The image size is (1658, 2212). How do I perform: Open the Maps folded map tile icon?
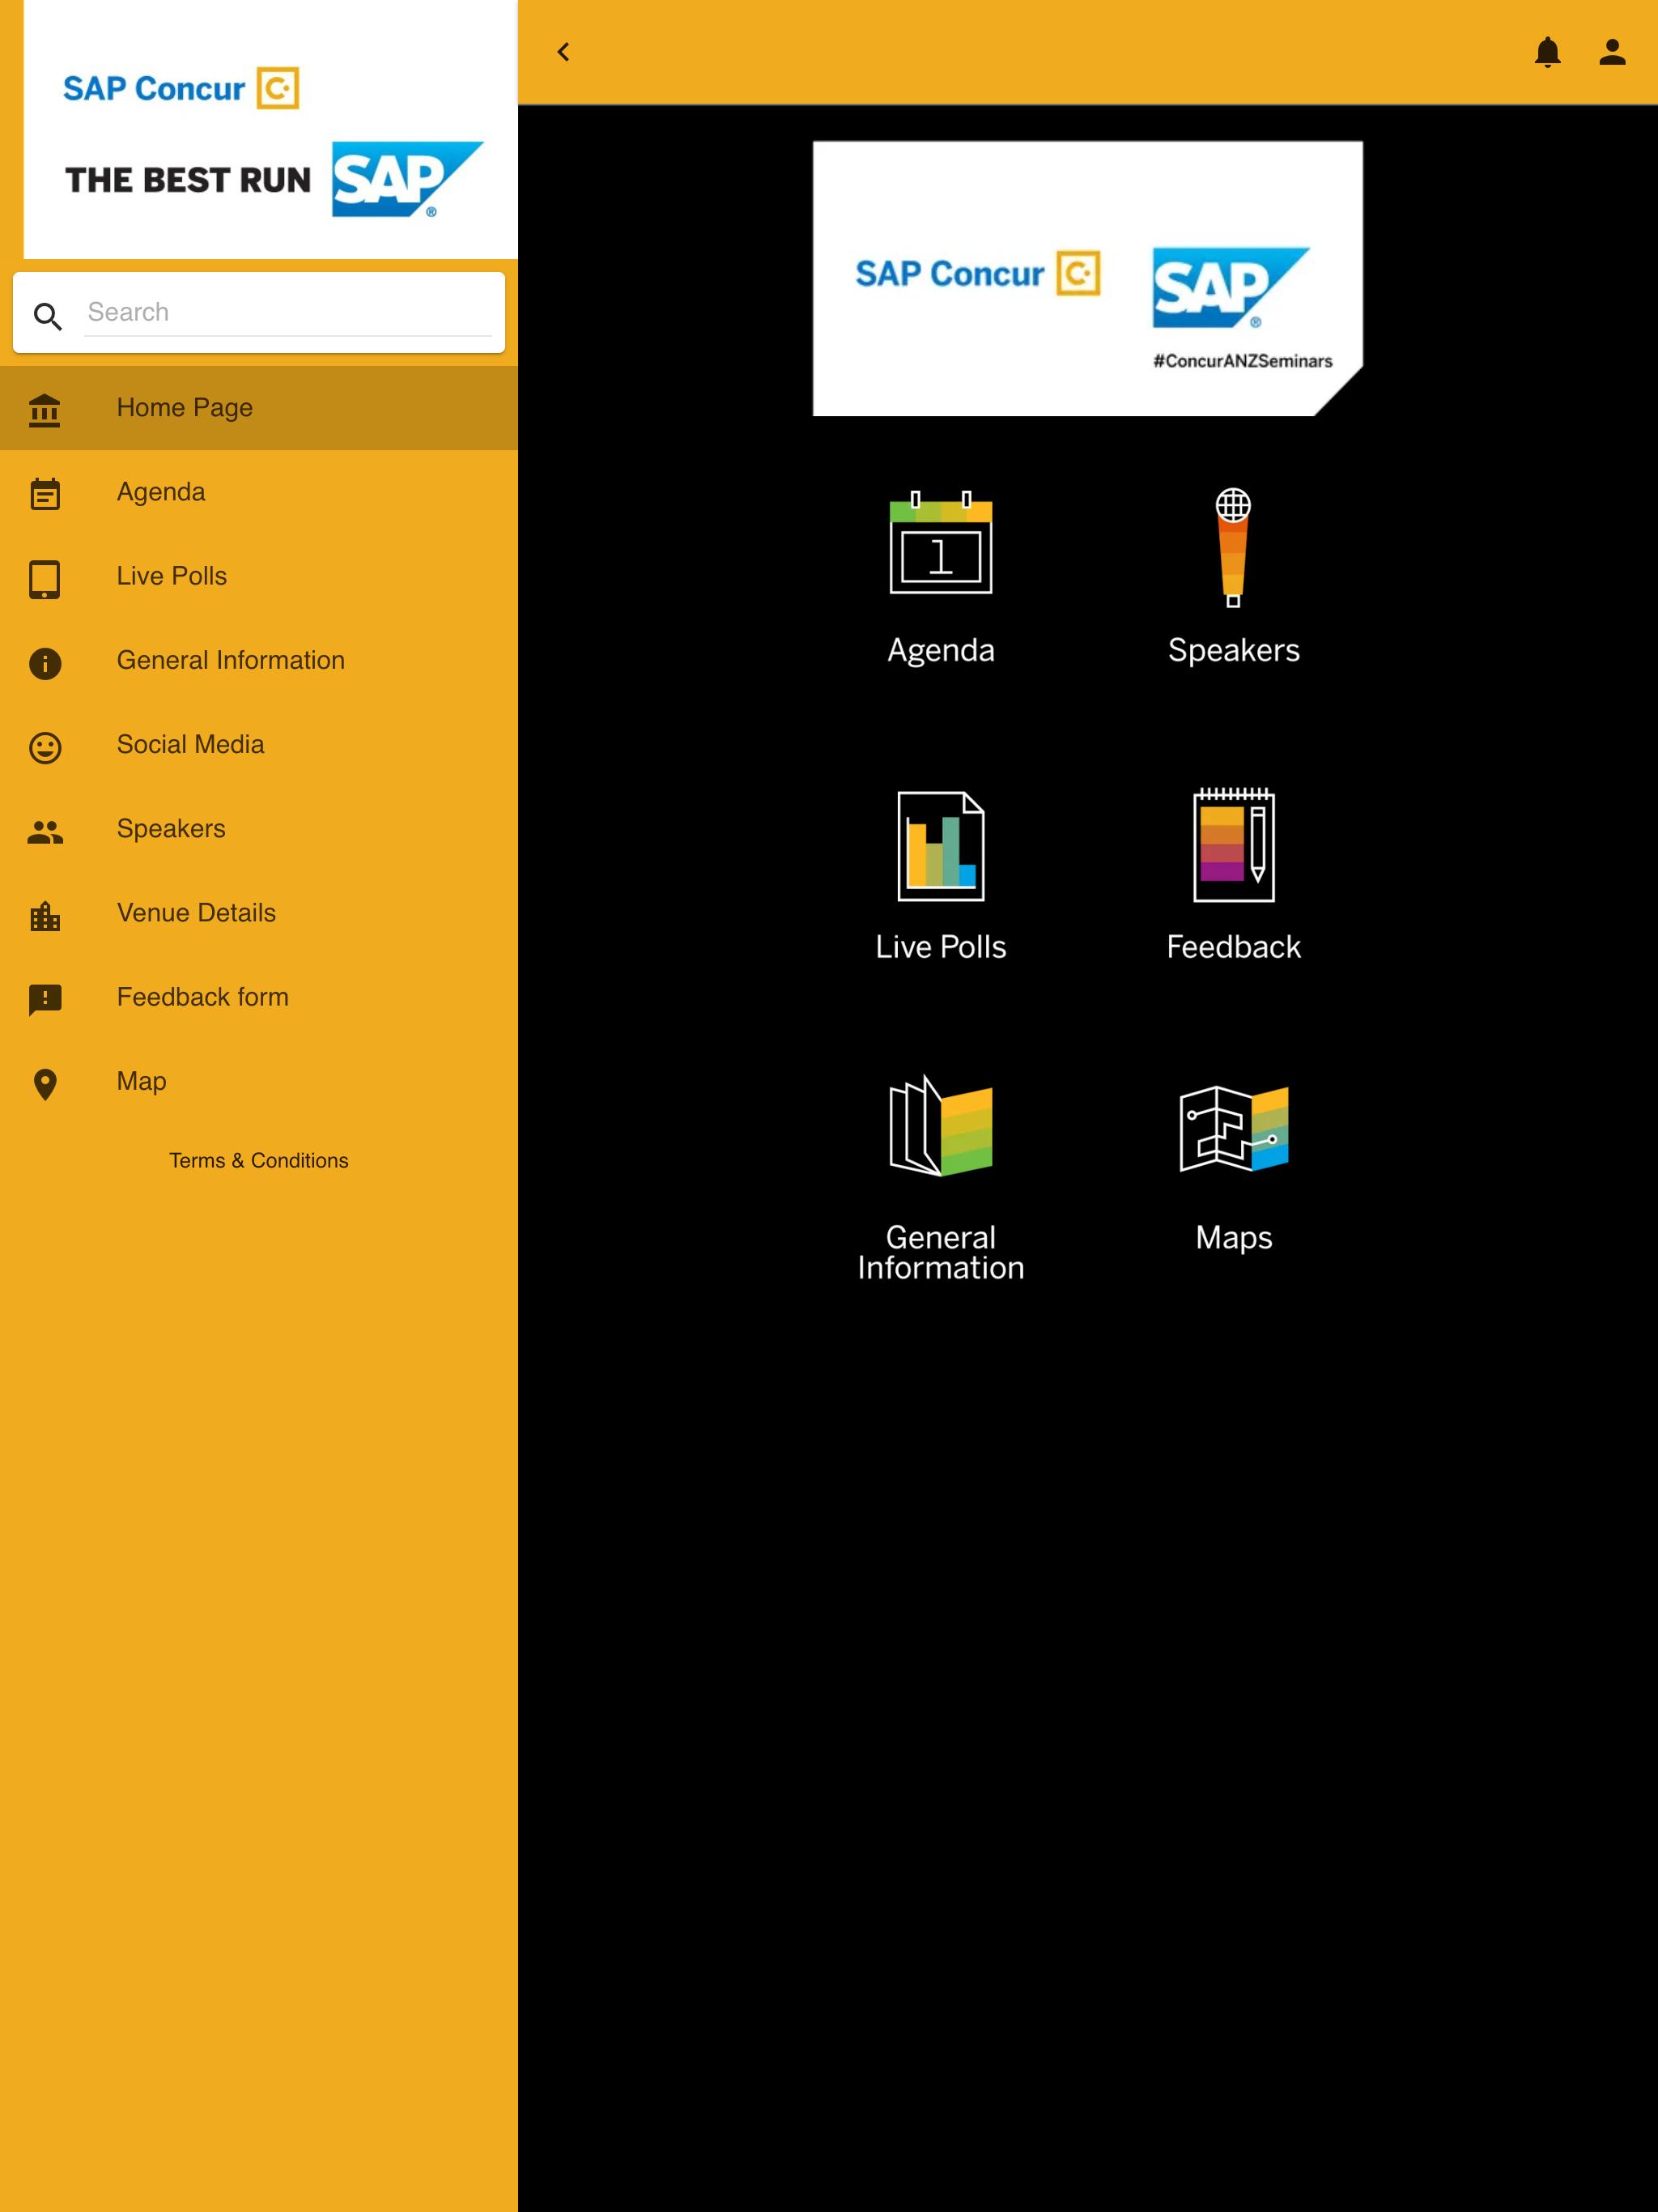tap(1234, 1128)
